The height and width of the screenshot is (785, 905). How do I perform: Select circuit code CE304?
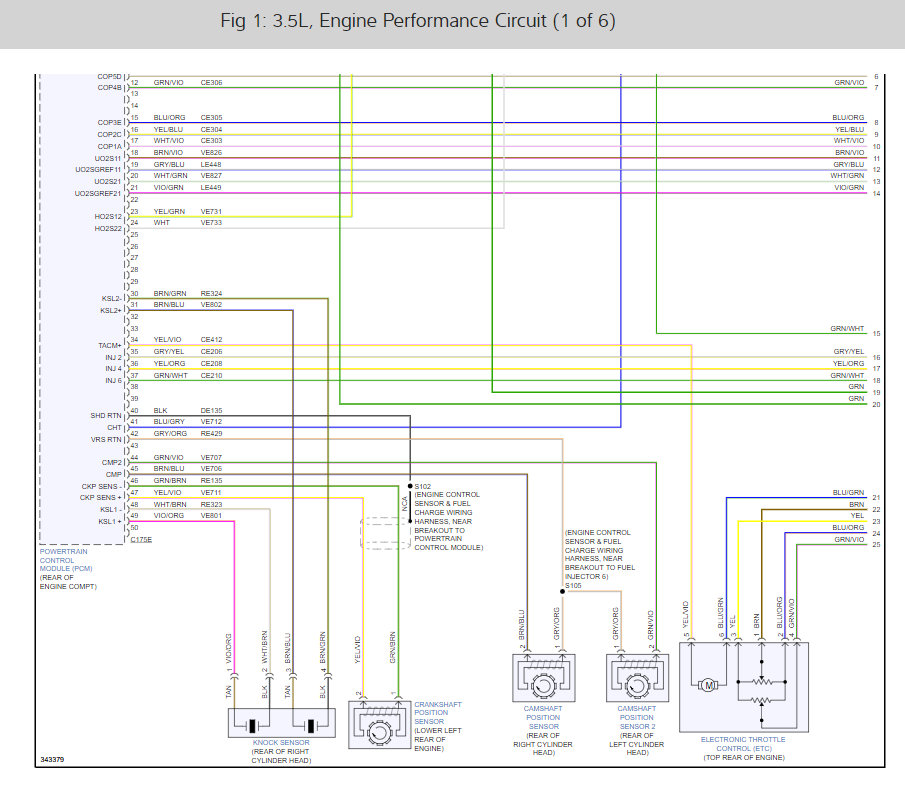[211, 129]
